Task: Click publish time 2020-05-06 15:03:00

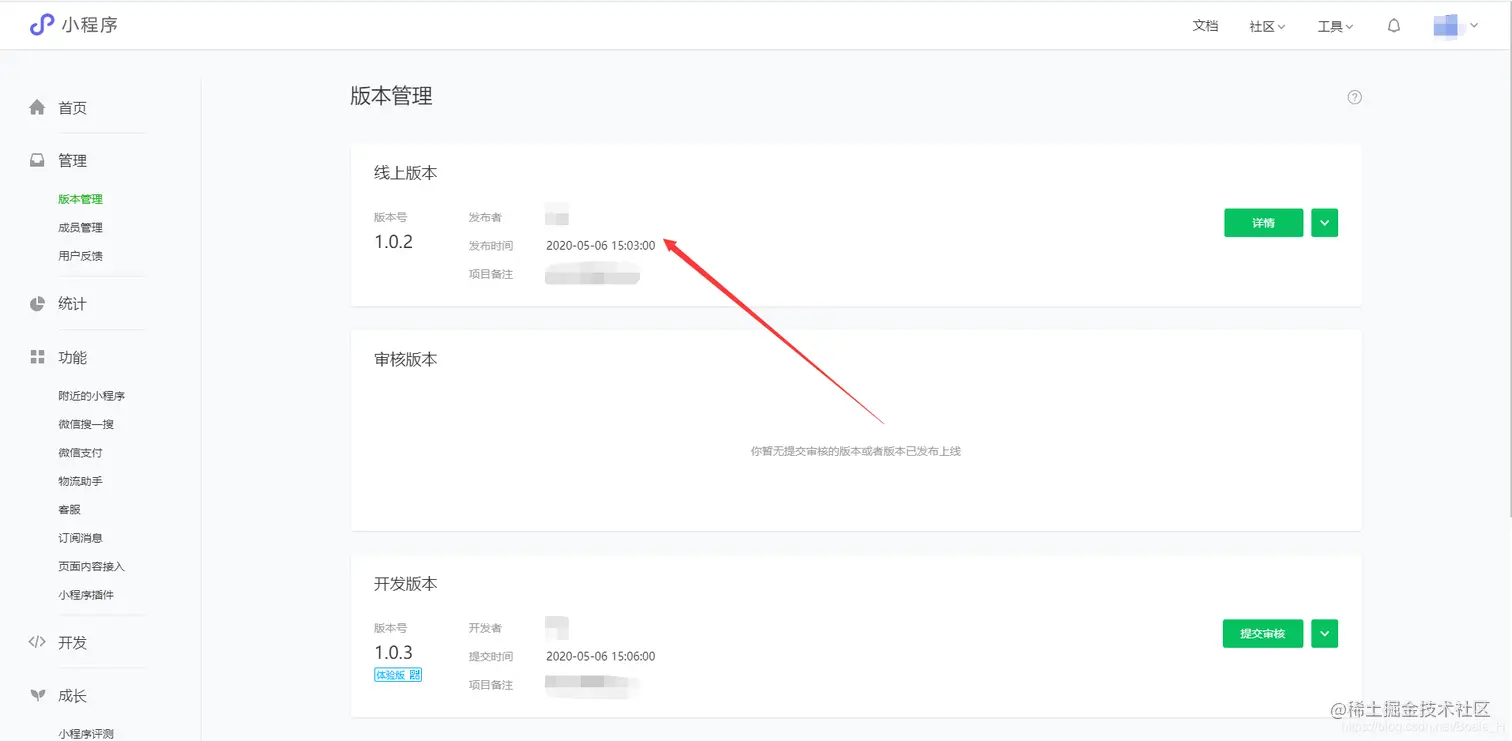Action: click(600, 245)
